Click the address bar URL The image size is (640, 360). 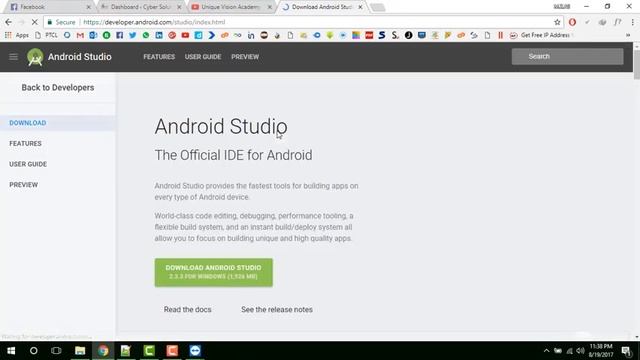tap(154, 22)
